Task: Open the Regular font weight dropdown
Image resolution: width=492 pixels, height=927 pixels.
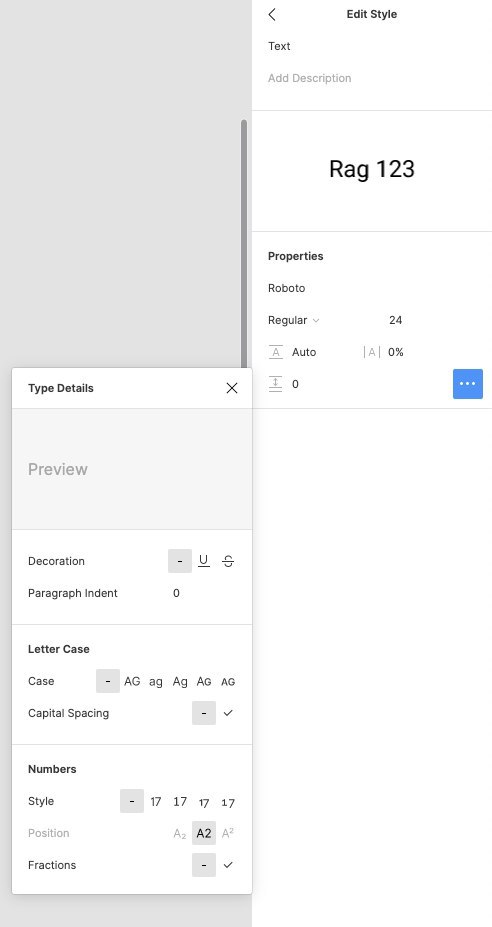Action: [294, 320]
